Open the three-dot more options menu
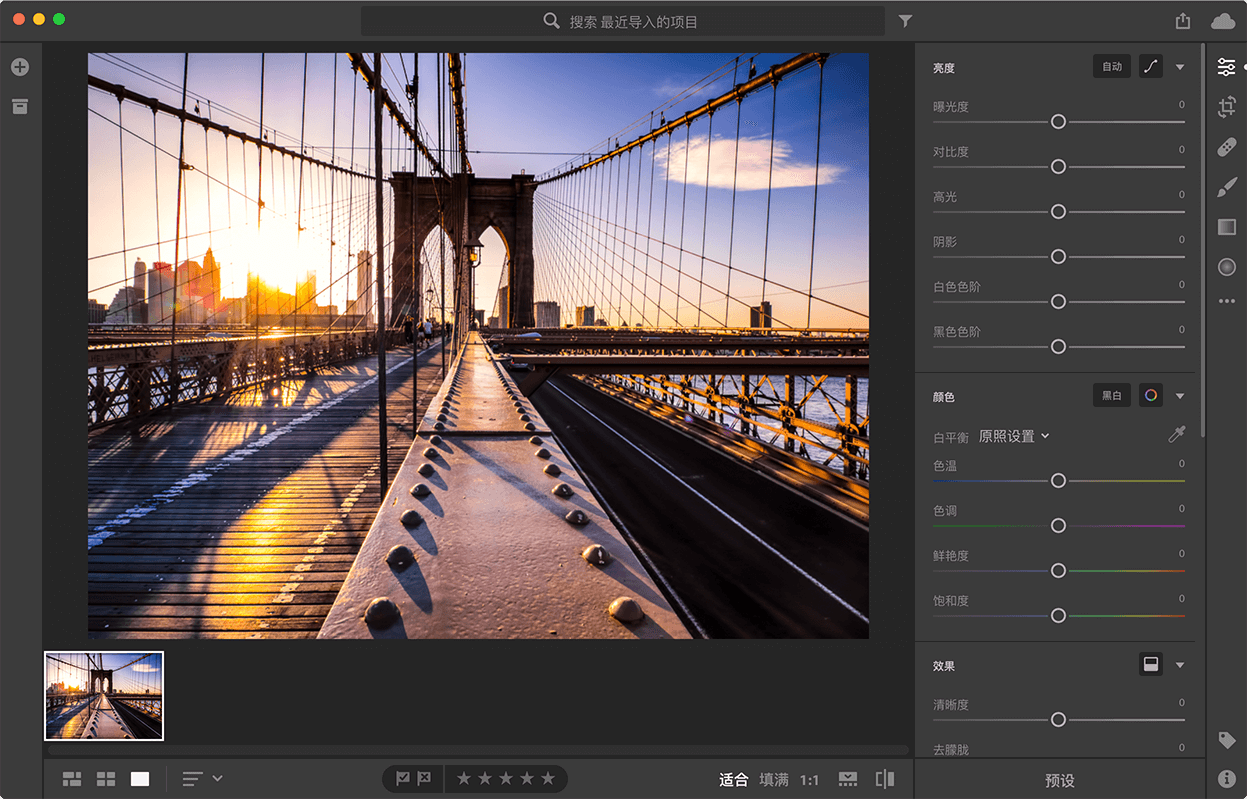The height and width of the screenshot is (799, 1247). (x=1227, y=301)
